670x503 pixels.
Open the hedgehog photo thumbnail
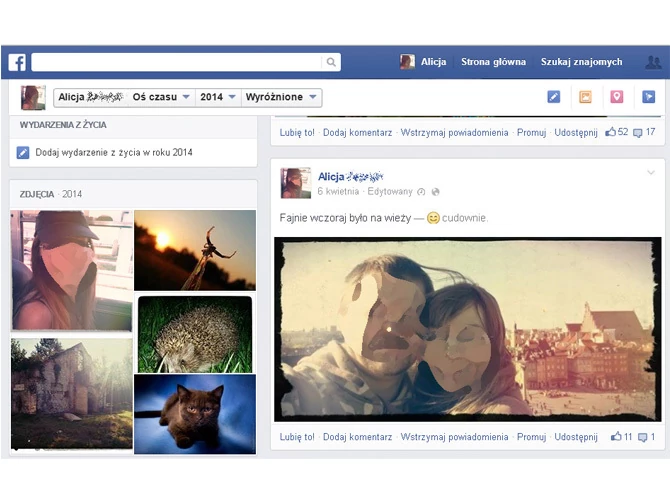[x=195, y=334]
